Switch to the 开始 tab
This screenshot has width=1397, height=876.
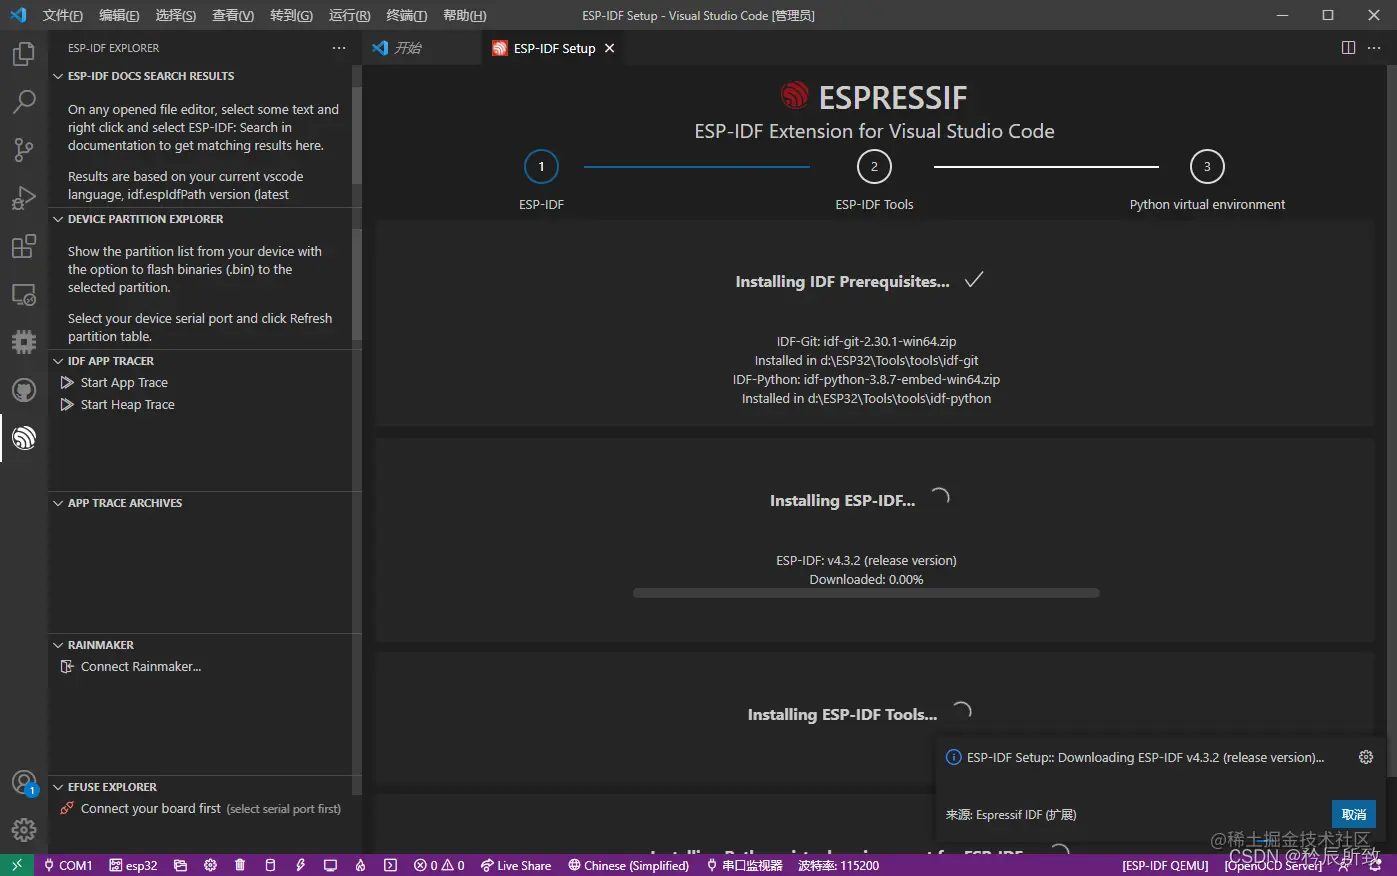[407, 48]
